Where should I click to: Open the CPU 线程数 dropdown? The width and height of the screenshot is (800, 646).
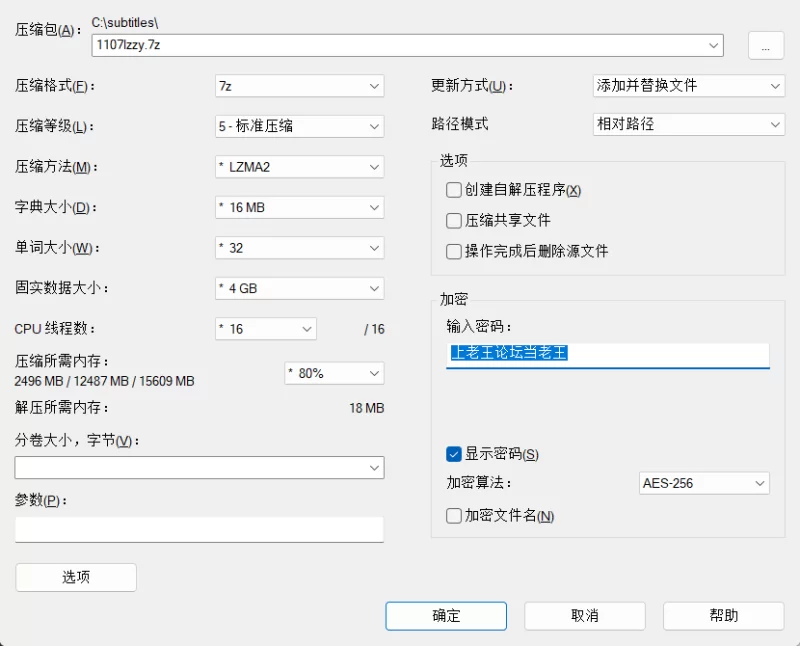266,329
